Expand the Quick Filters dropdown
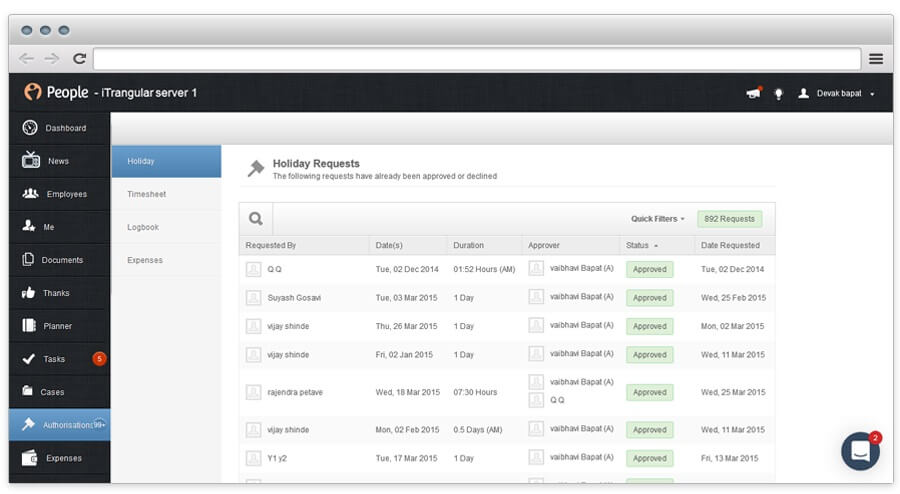The height and width of the screenshot is (494, 900). coord(658,219)
